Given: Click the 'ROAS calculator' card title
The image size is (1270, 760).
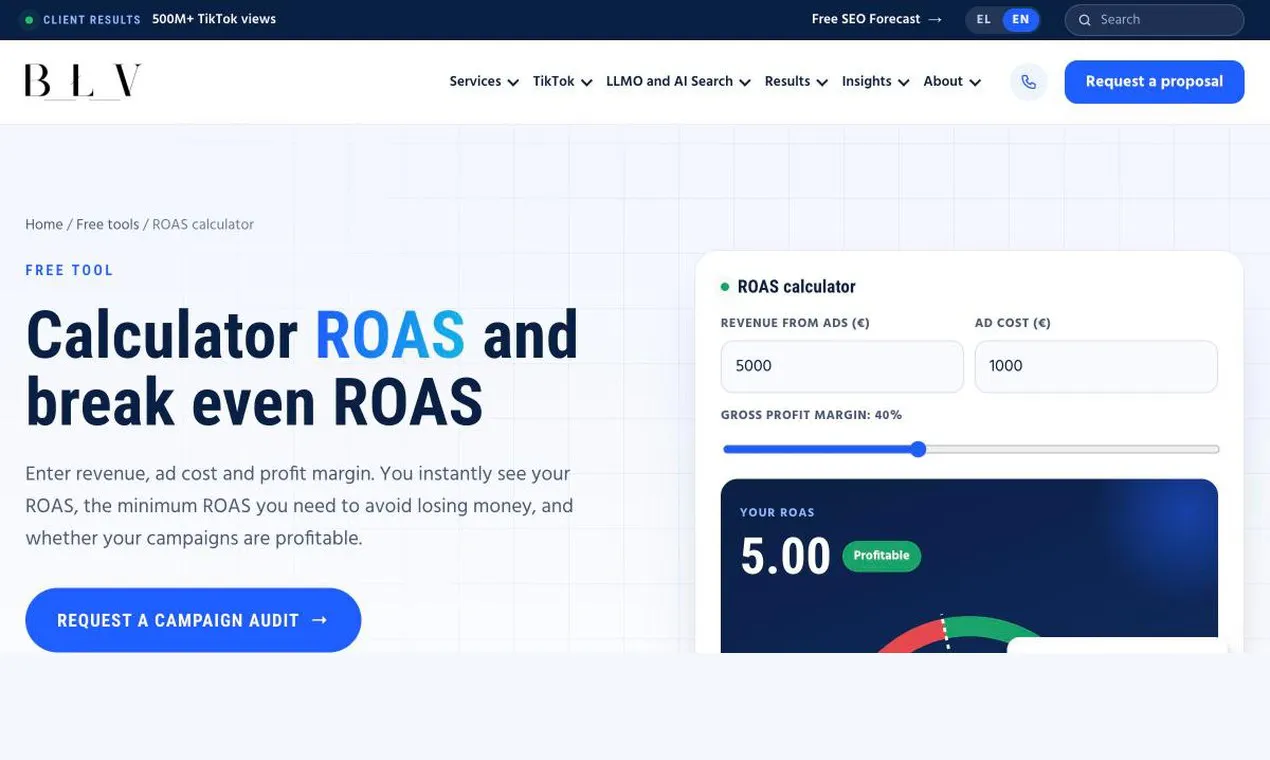Looking at the screenshot, I should point(796,287).
